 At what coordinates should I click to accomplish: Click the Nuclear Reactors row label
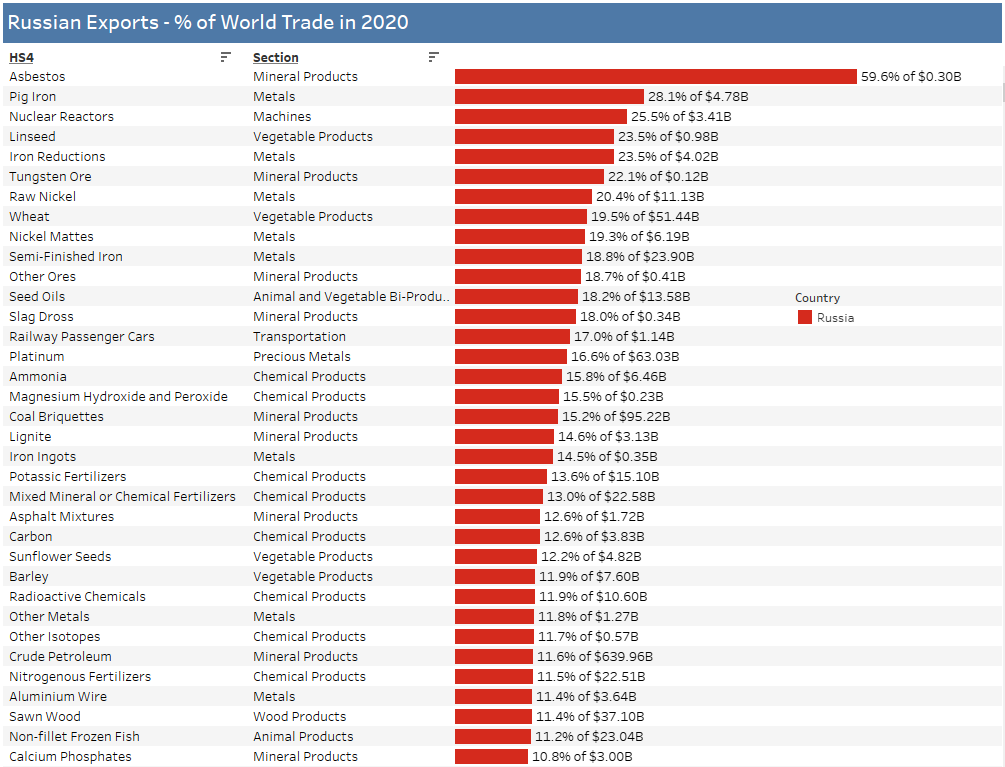(x=61, y=117)
